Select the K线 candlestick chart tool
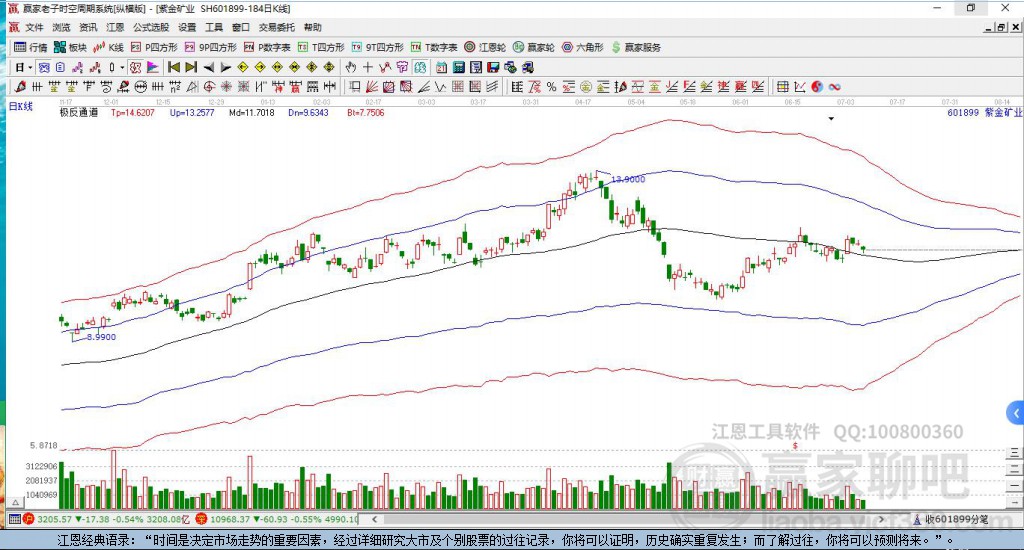 (108, 47)
